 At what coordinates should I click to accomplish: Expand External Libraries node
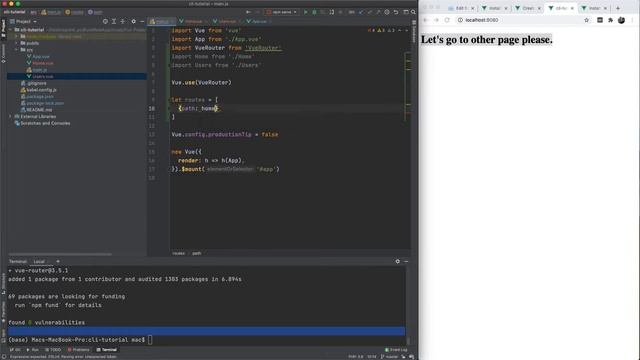coord(11,116)
